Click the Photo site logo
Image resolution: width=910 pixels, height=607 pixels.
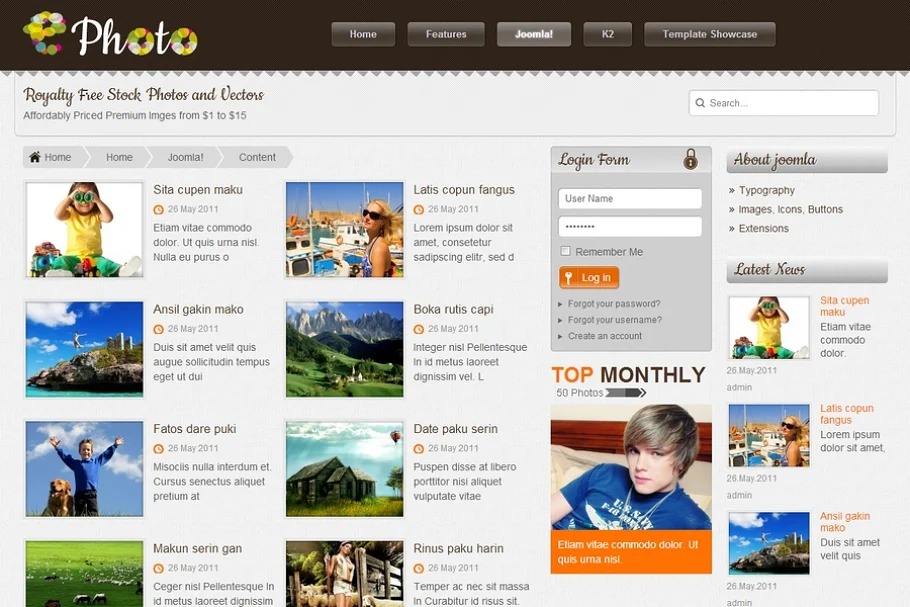click(x=110, y=35)
